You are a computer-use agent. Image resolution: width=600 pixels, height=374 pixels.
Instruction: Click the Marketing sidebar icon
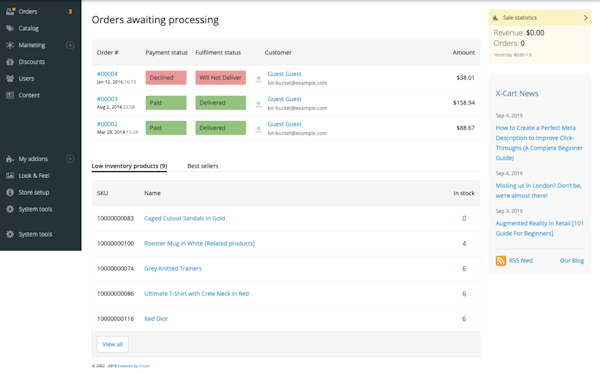coord(10,45)
